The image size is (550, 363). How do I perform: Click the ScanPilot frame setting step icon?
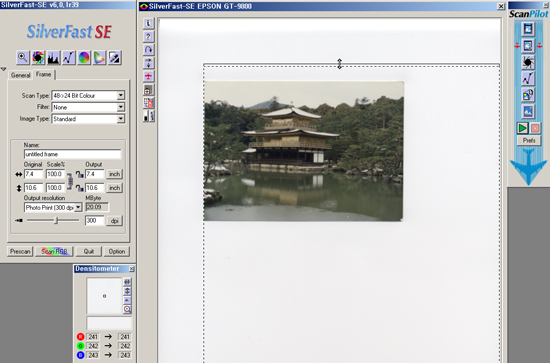point(528,46)
